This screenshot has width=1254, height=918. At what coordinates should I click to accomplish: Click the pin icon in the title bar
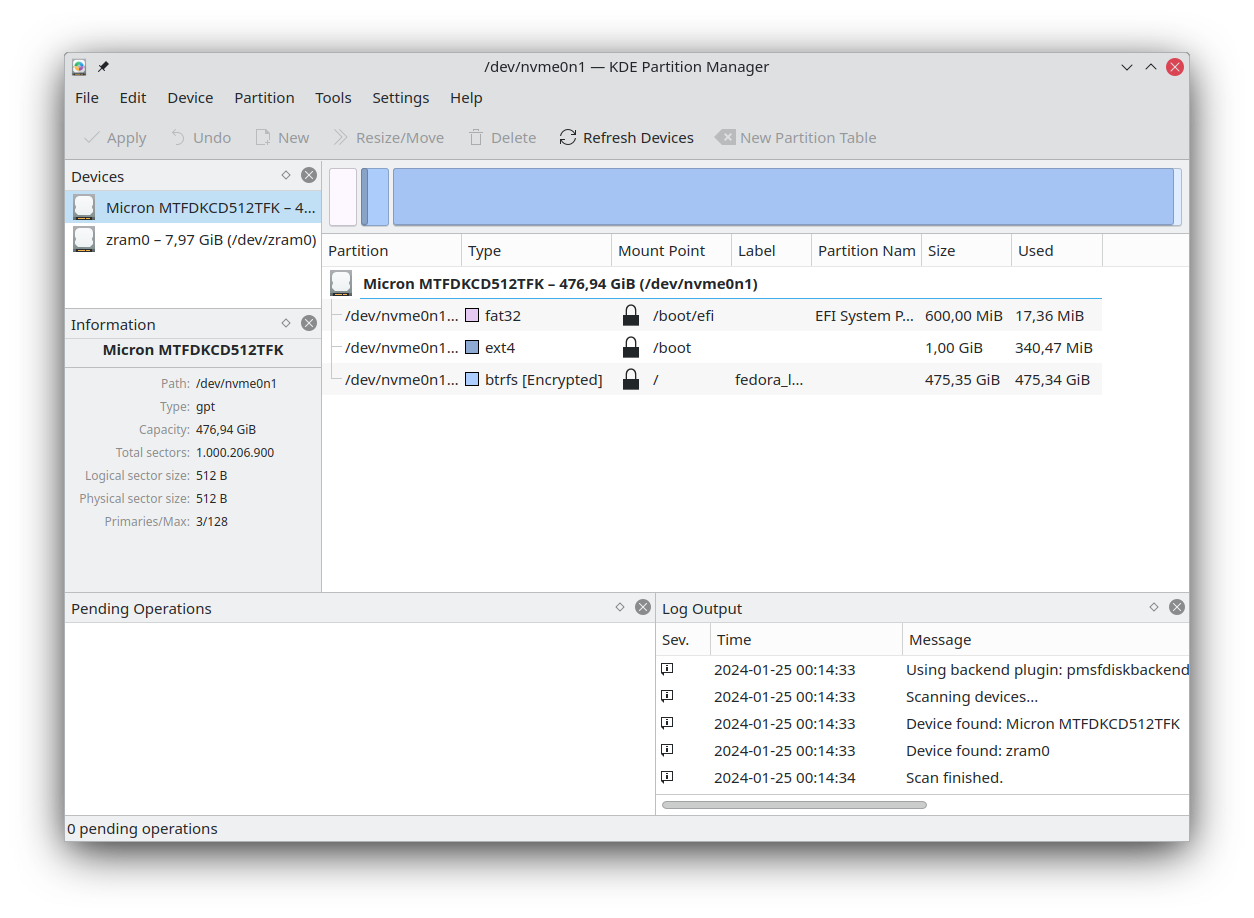pos(103,67)
